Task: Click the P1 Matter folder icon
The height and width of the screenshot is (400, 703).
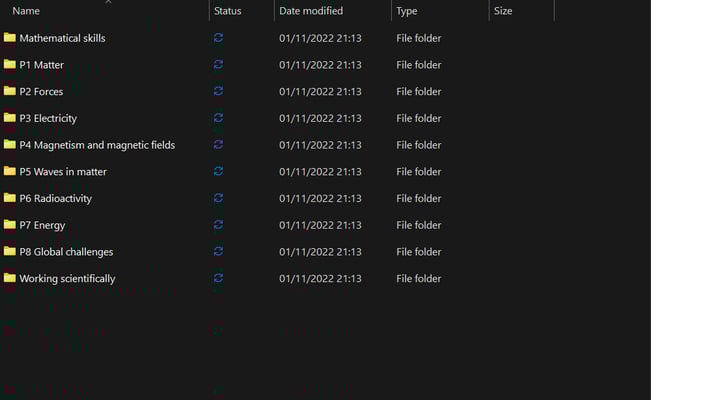Action: tap(10, 65)
